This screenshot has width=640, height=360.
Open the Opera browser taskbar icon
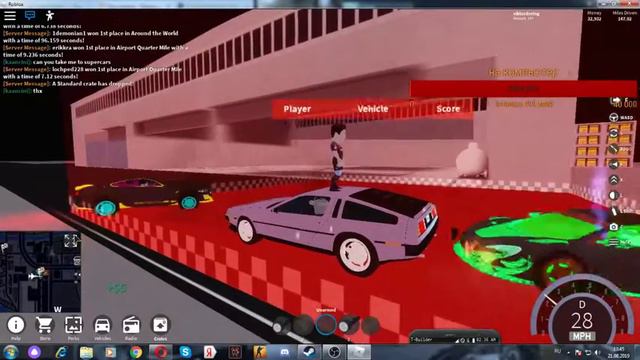160,352
